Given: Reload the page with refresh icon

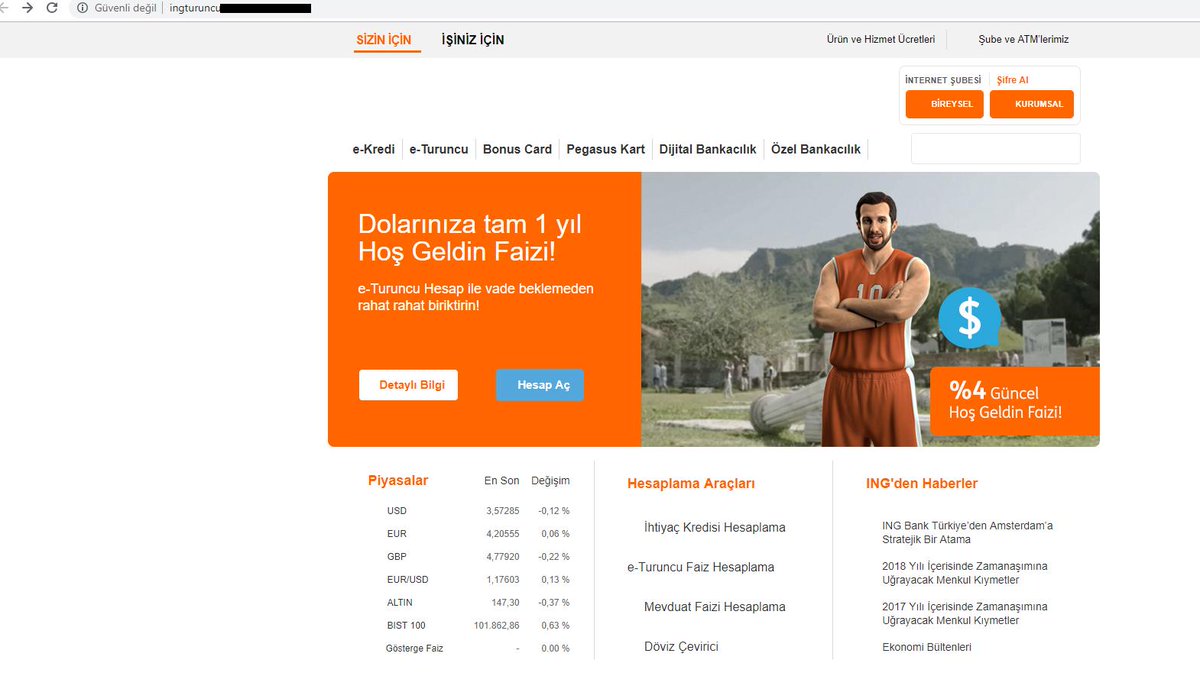Looking at the screenshot, I should point(52,8).
